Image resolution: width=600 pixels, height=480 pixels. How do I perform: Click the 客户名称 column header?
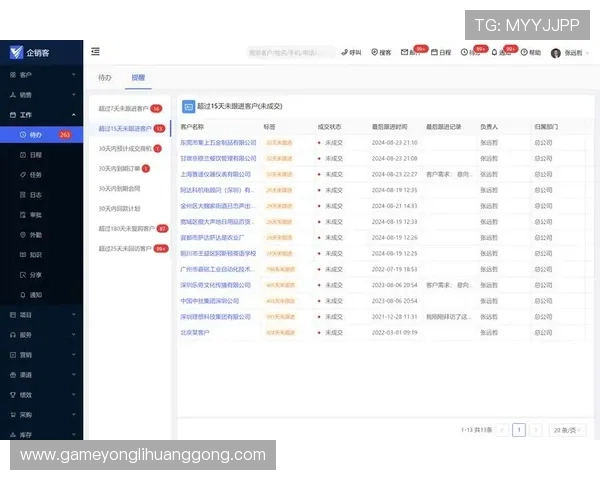pos(192,127)
